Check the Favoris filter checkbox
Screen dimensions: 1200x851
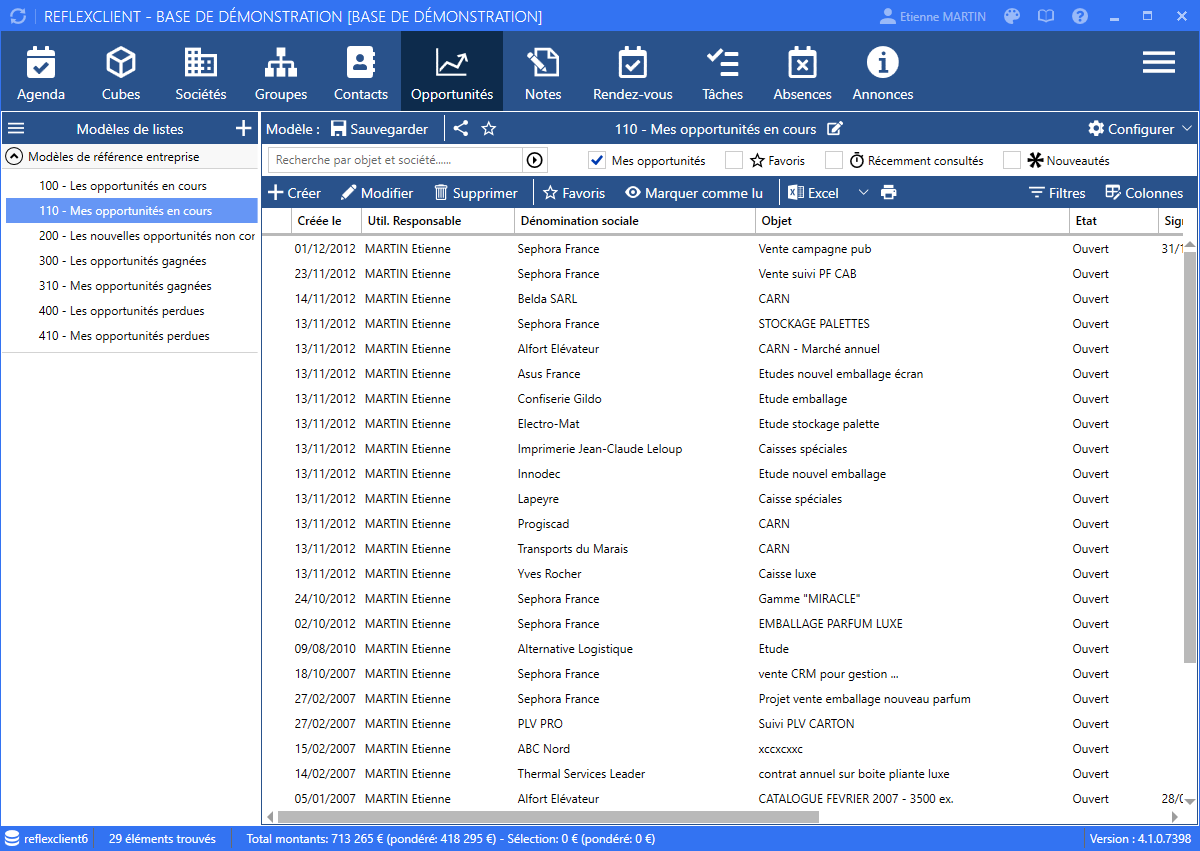[x=734, y=160]
